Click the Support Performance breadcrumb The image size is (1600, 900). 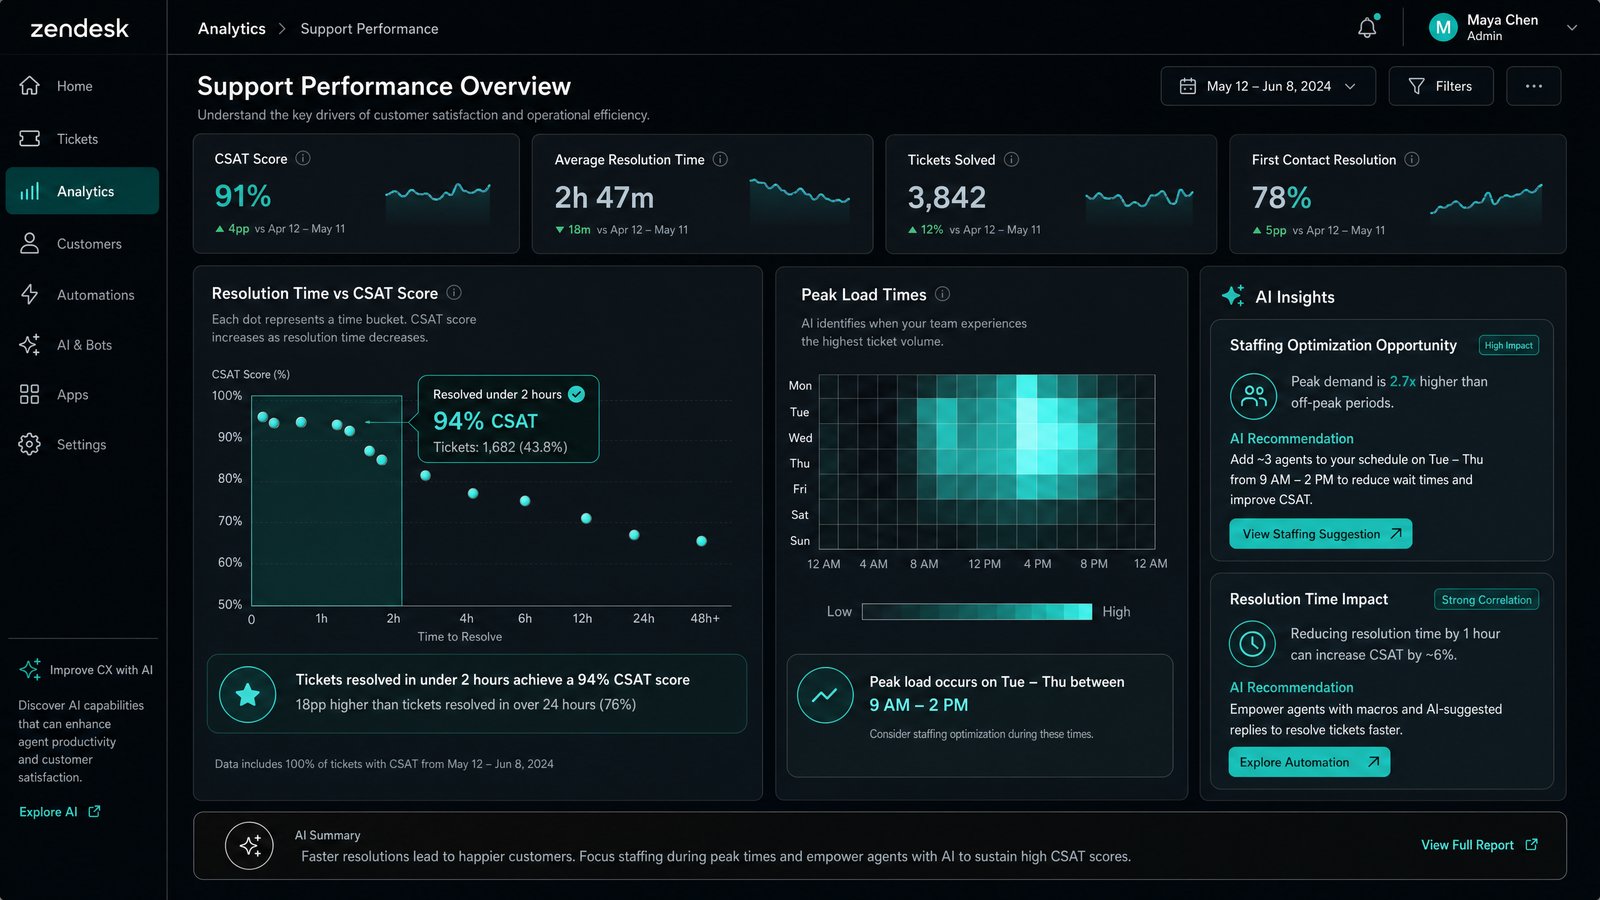click(x=369, y=29)
